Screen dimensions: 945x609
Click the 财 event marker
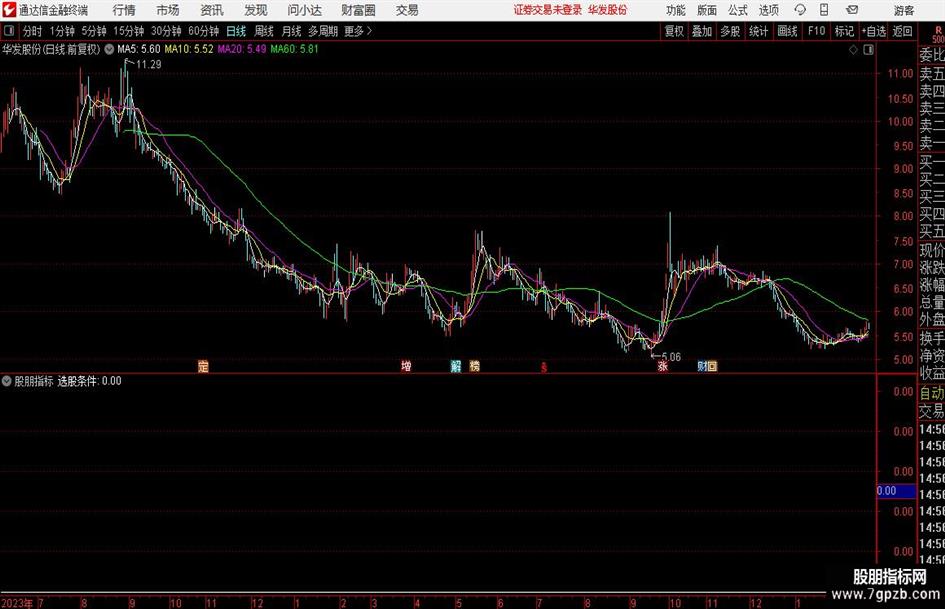(x=702, y=366)
